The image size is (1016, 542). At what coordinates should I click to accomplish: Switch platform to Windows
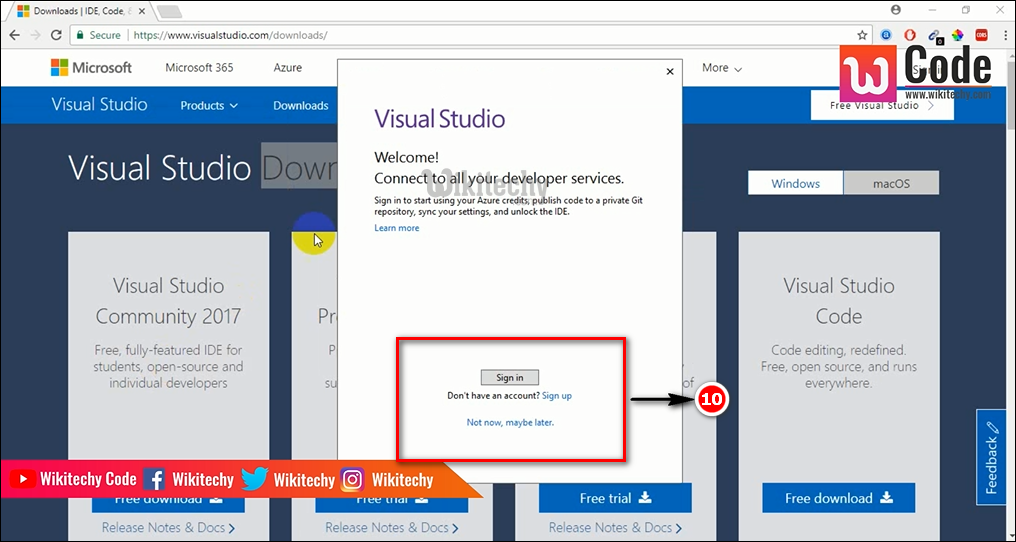tap(795, 183)
